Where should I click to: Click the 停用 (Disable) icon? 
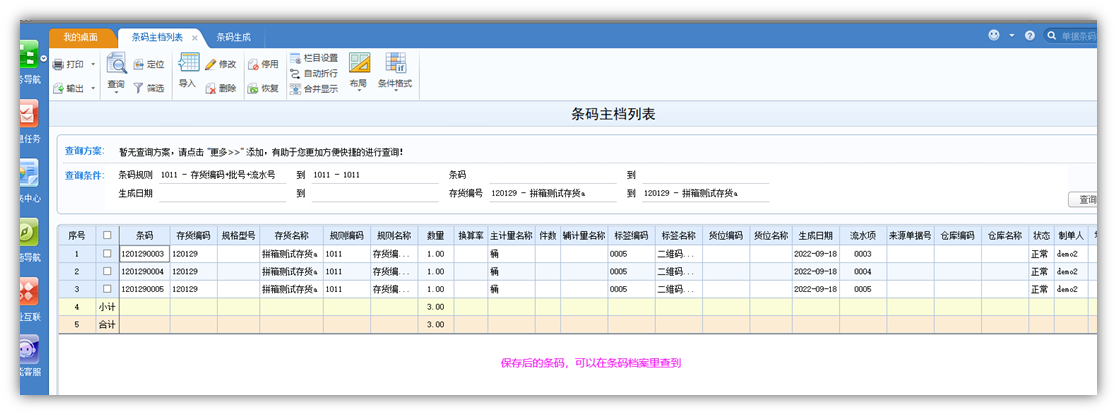[253, 65]
